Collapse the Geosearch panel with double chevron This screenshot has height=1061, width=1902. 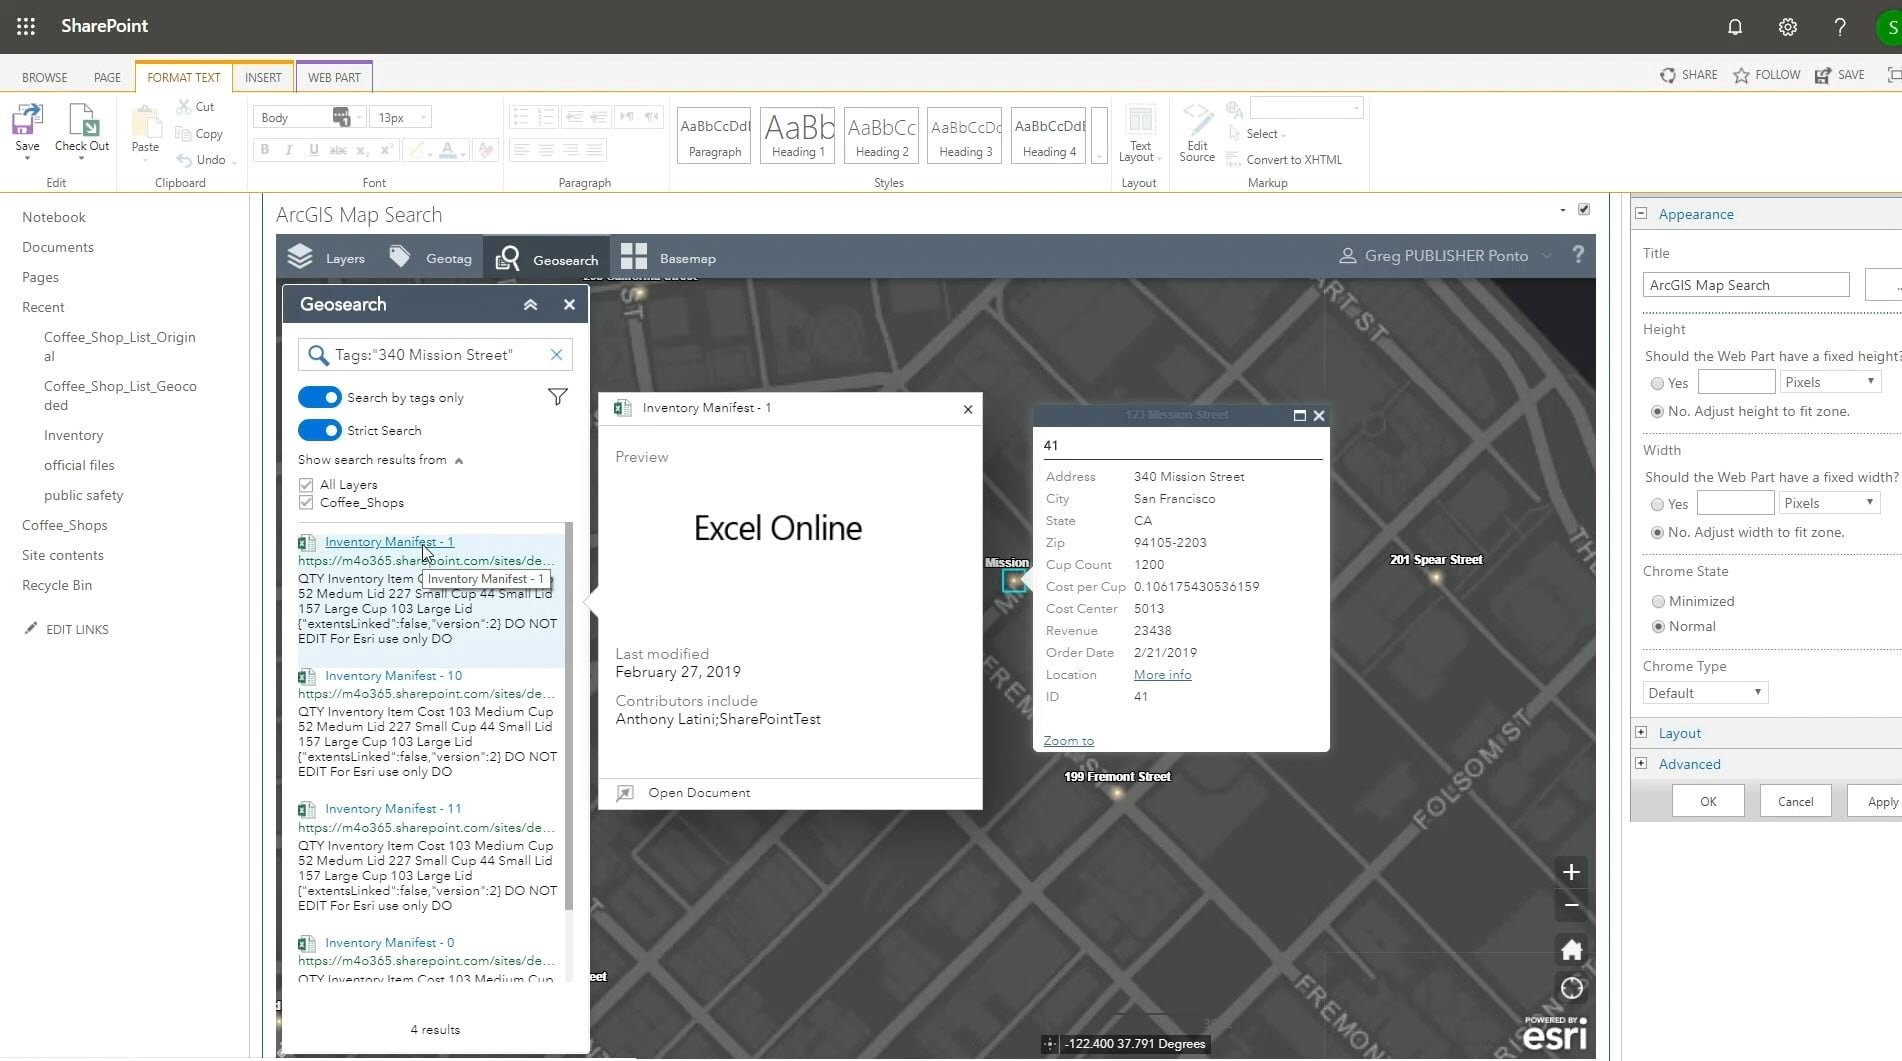tap(530, 305)
